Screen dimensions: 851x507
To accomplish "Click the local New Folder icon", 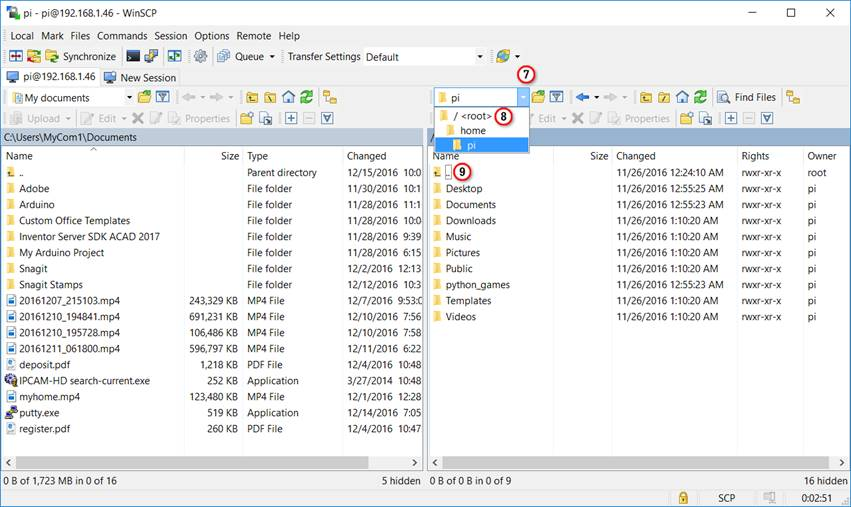I will point(246,118).
